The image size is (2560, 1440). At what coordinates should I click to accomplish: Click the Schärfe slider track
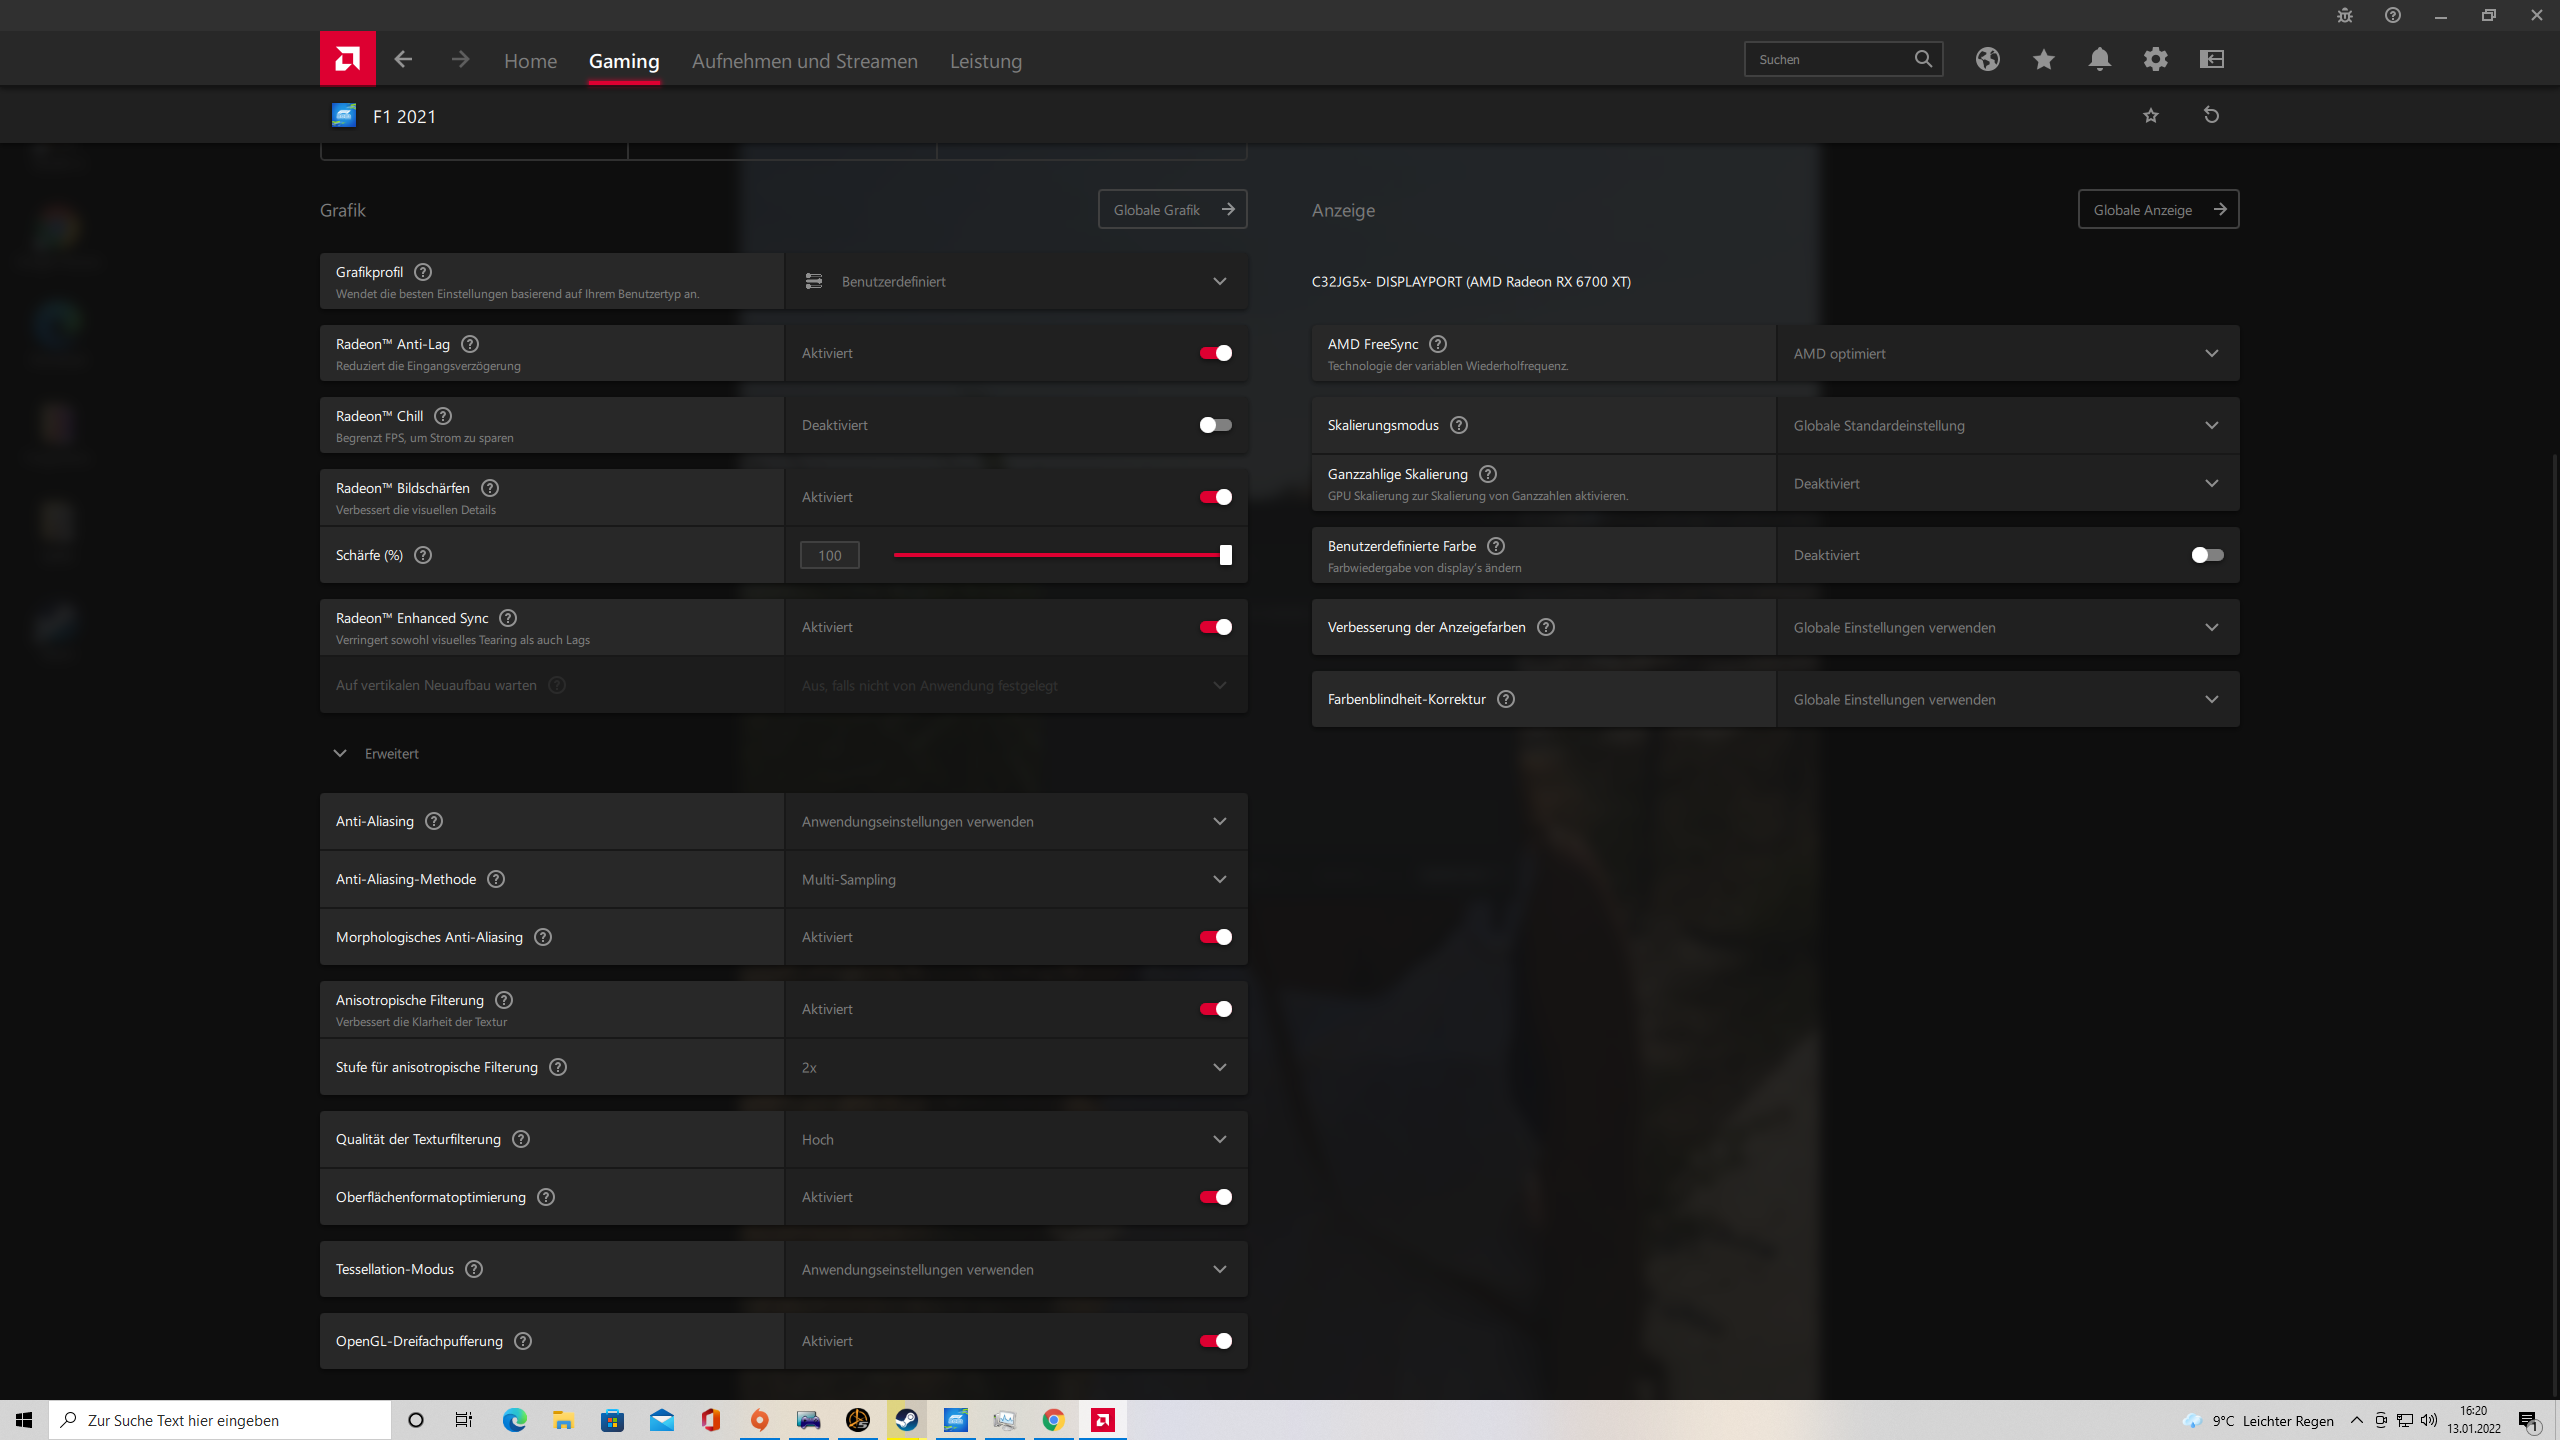point(1060,555)
